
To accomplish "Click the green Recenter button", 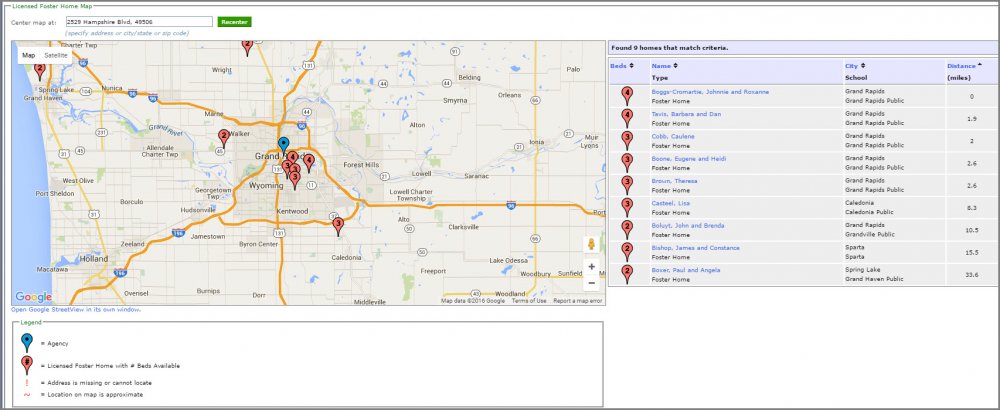I will 234,22.
